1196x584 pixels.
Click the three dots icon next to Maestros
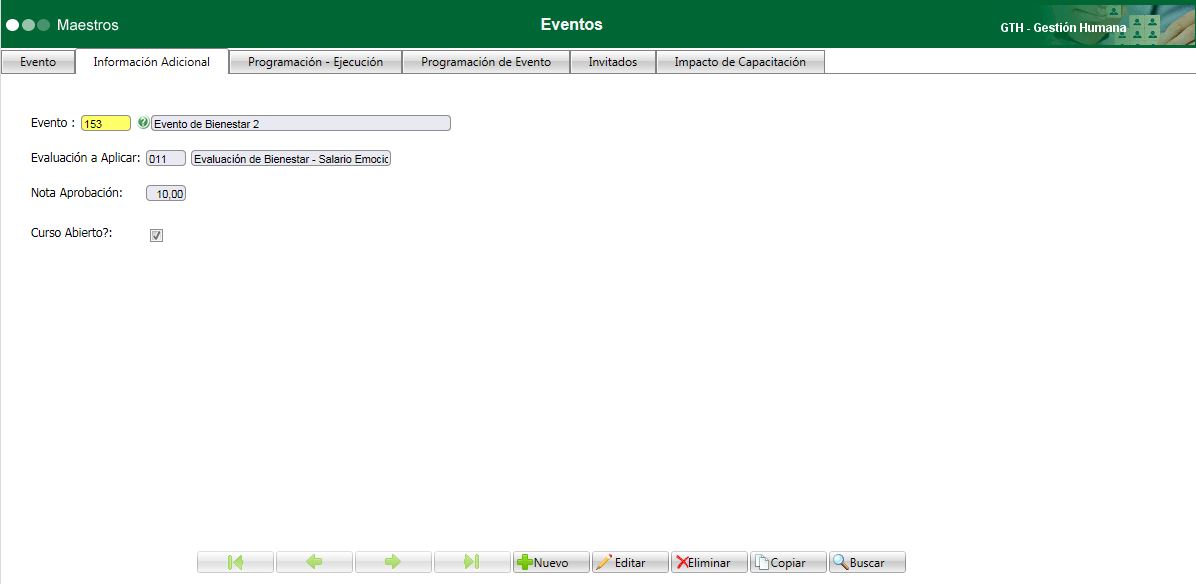click(28, 25)
